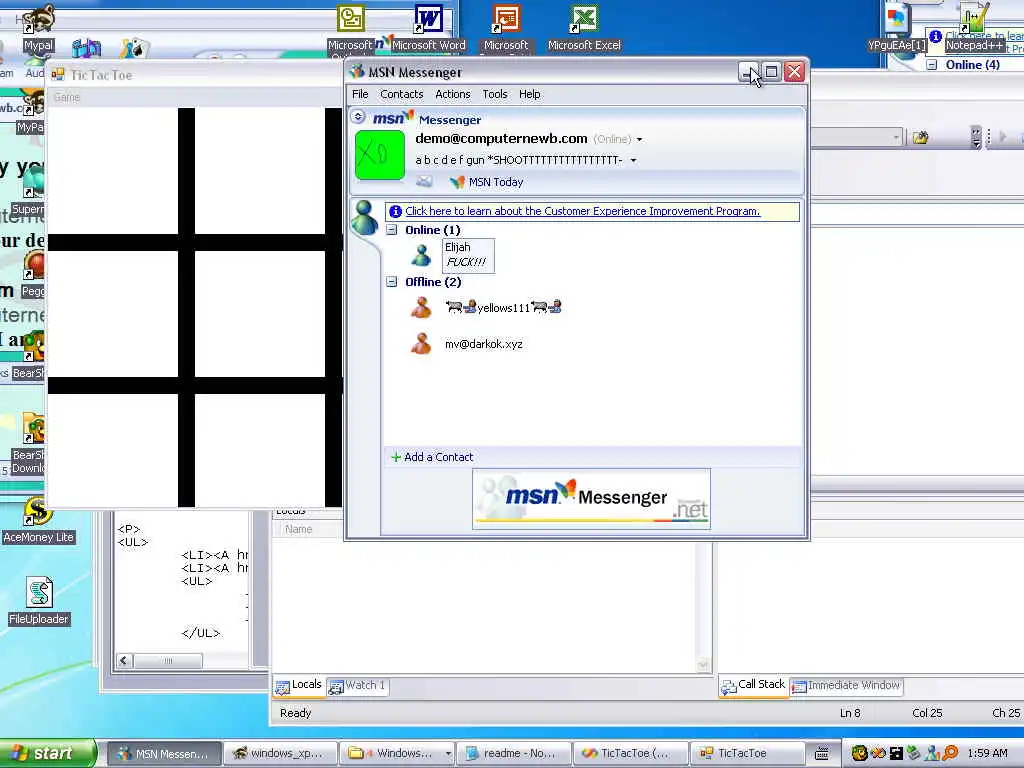Click the MSN Today butterfly icon
This screenshot has height=768, width=1024.
click(457, 182)
